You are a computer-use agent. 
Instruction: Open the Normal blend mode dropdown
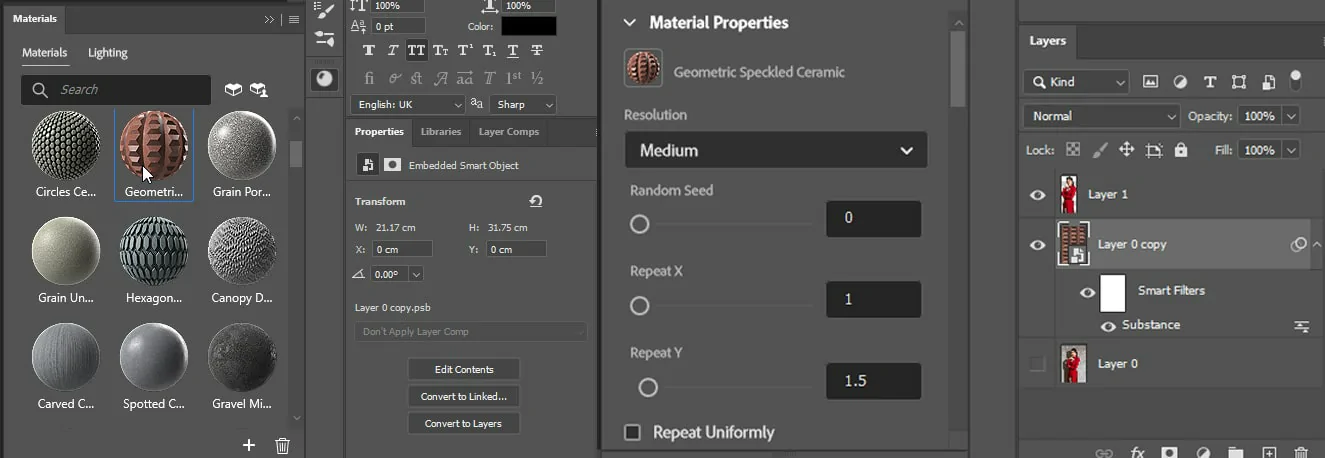(1101, 116)
